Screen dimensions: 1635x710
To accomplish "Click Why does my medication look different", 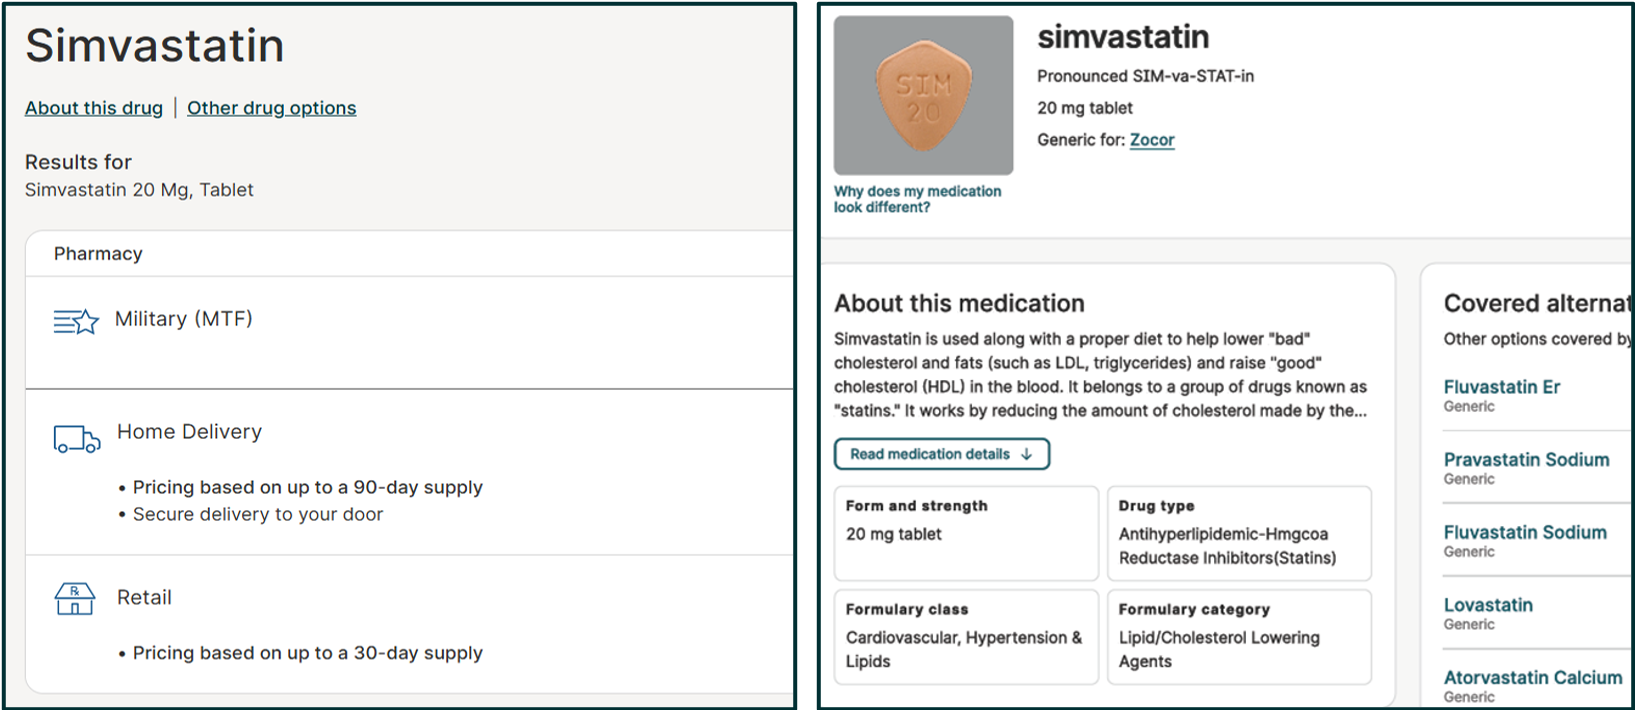I will [917, 199].
